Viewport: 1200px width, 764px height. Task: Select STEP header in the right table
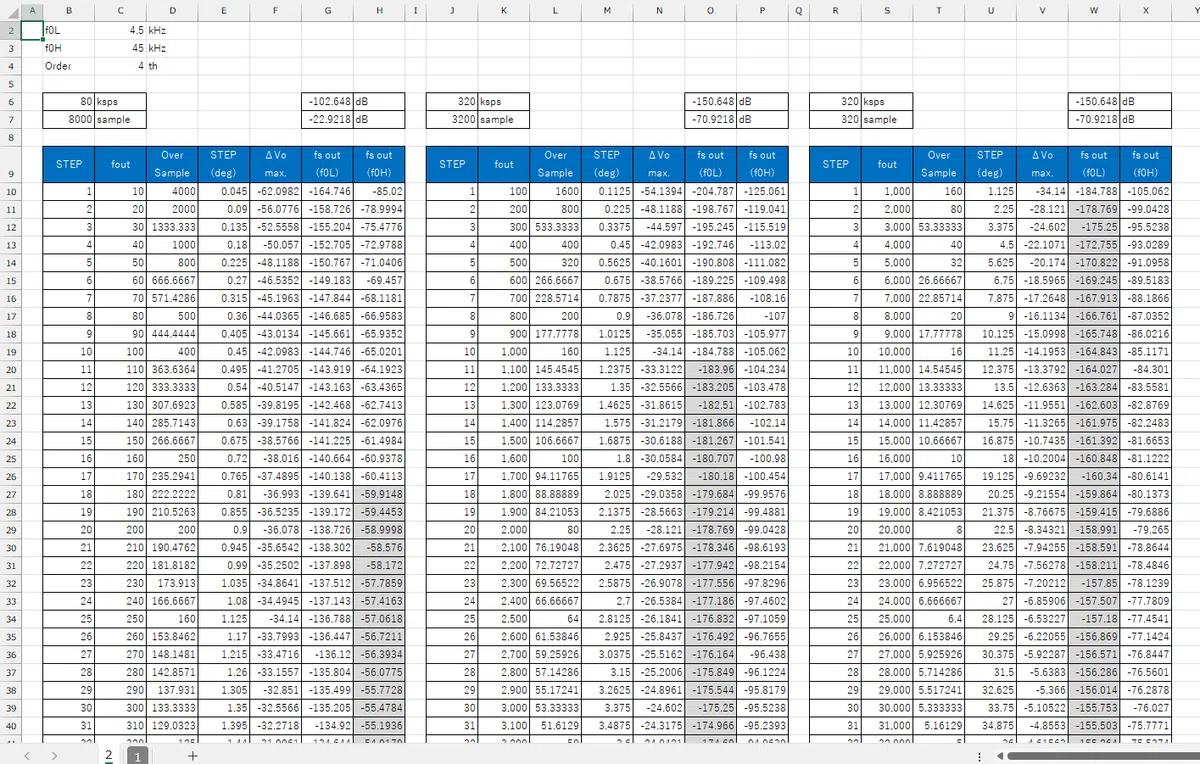pos(835,164)
